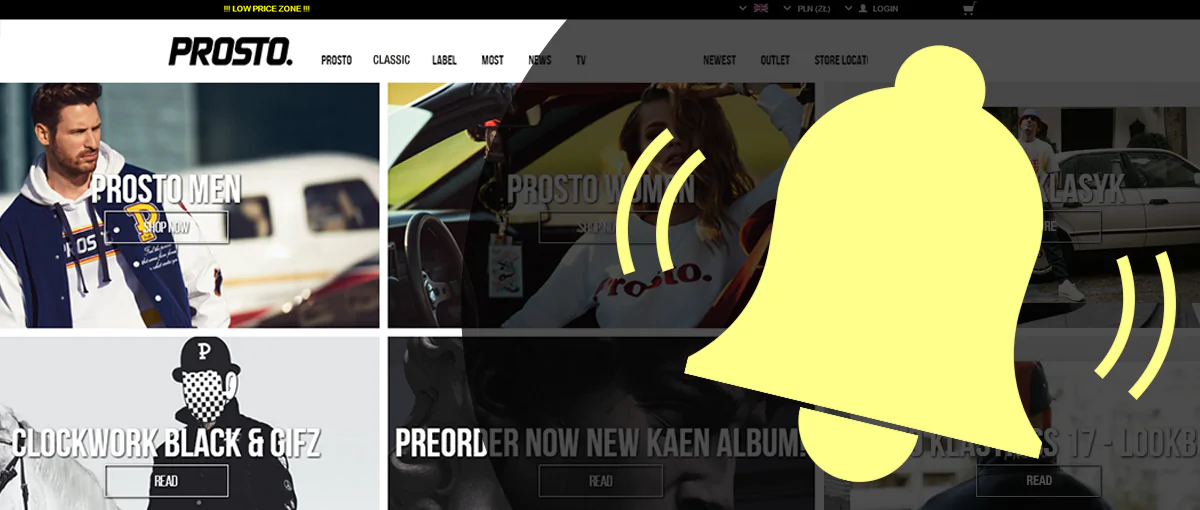
Task: Click the UK flag language icon
Action: pos(761,8)
